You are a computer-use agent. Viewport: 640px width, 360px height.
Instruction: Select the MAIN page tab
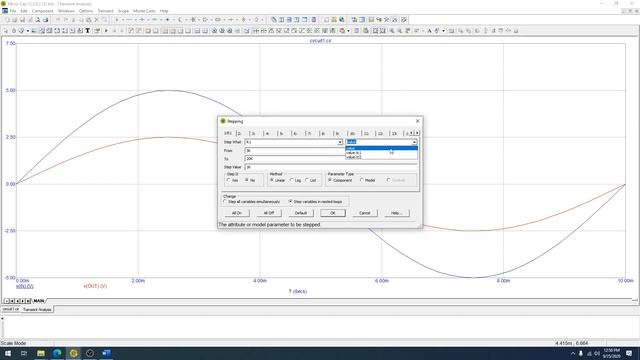(x=39, y=301)
